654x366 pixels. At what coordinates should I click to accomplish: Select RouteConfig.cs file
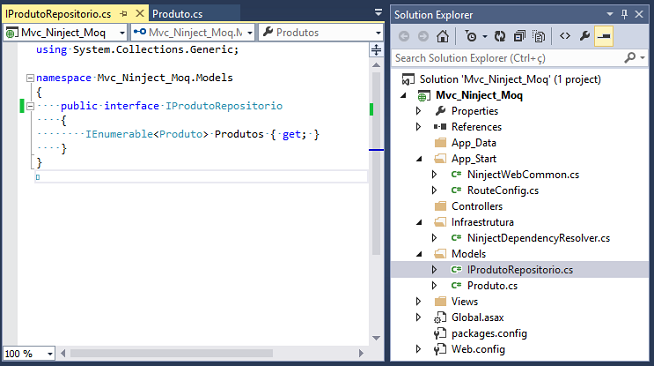point(503,191)
